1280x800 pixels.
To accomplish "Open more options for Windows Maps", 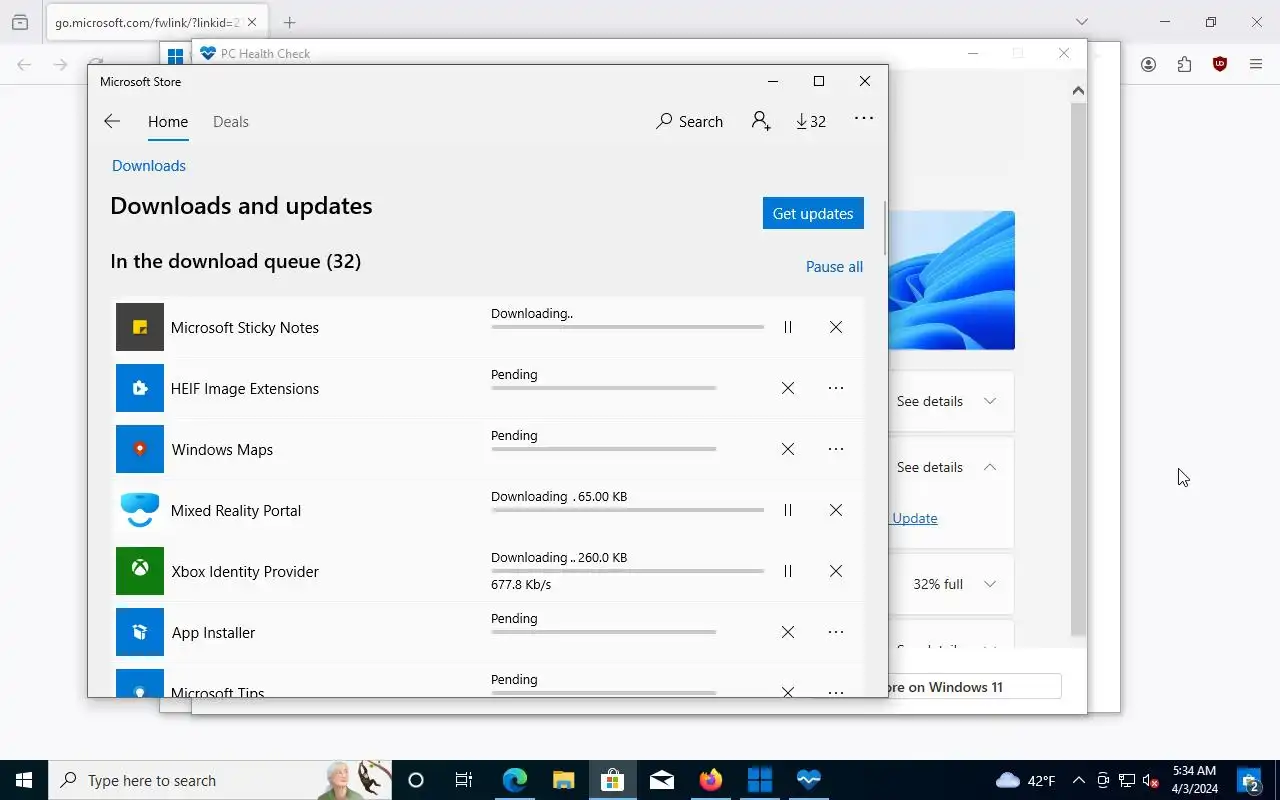I will (836, 449).
